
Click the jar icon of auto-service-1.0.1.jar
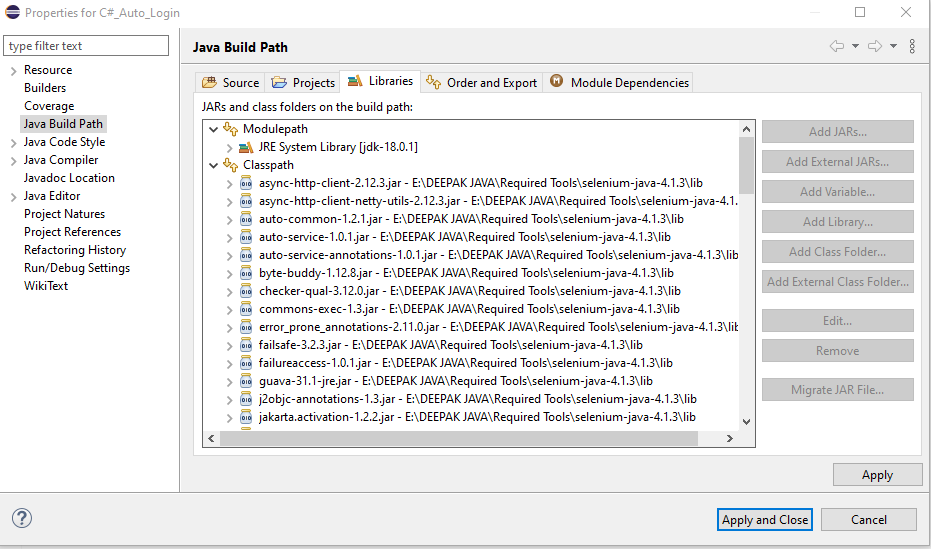[246, 237]
